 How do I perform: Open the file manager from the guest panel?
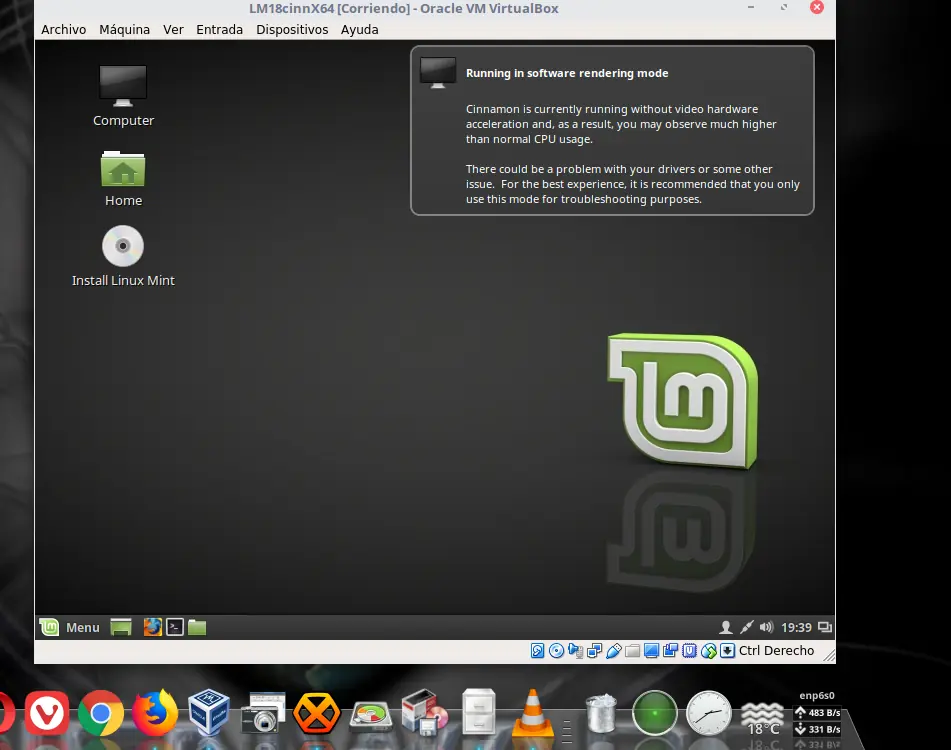coord(197,627)
